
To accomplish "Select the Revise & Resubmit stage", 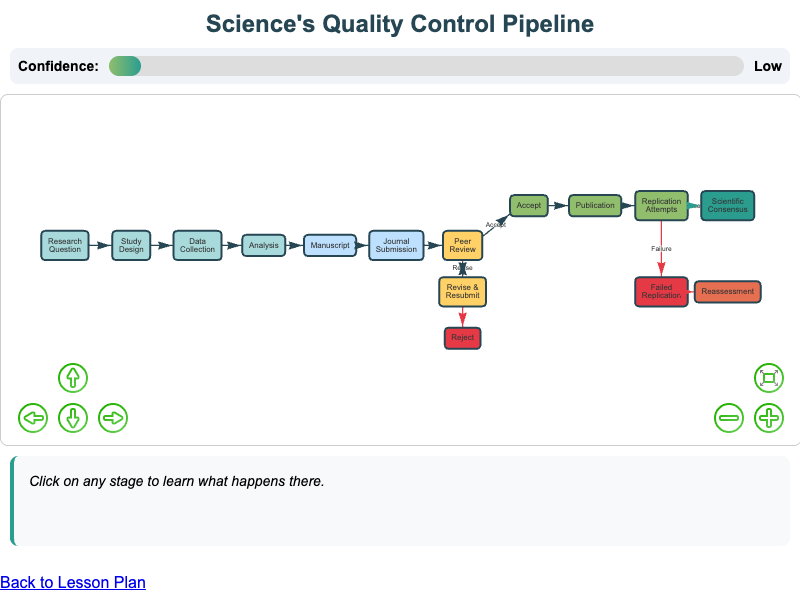I will click(x=462, y=291).
